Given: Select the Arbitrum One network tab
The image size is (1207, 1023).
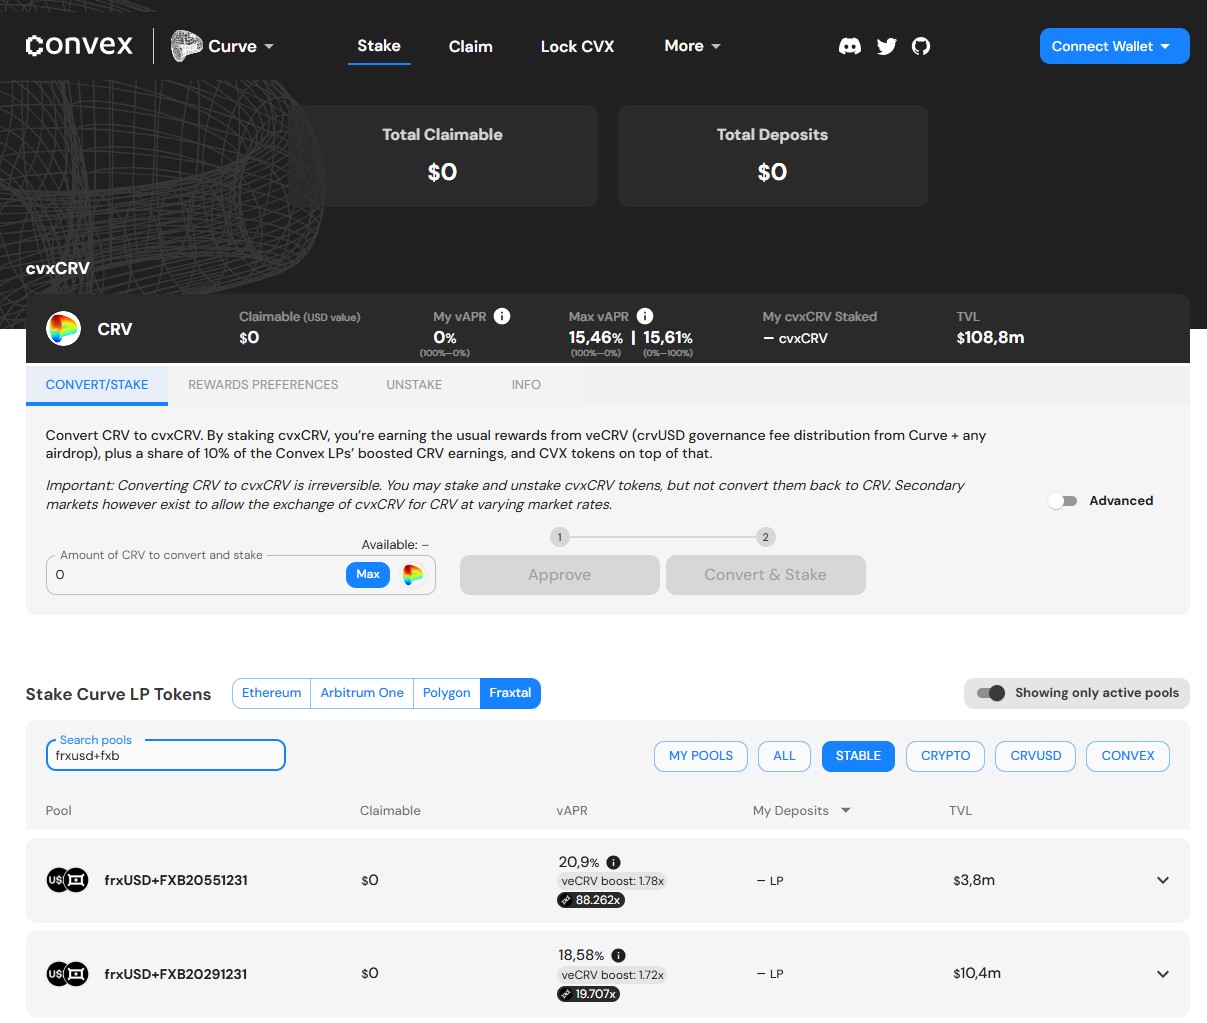Looking at the screenshot, I should click(x=362, y=693).
